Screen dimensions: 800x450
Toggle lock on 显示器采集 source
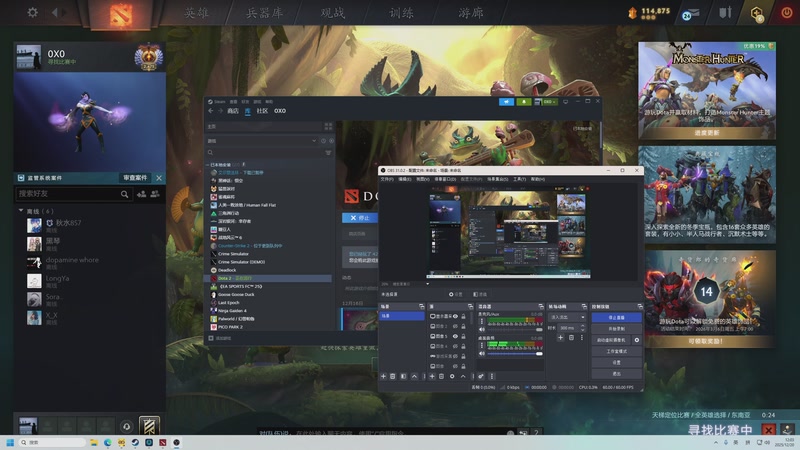tap(463, 316)
